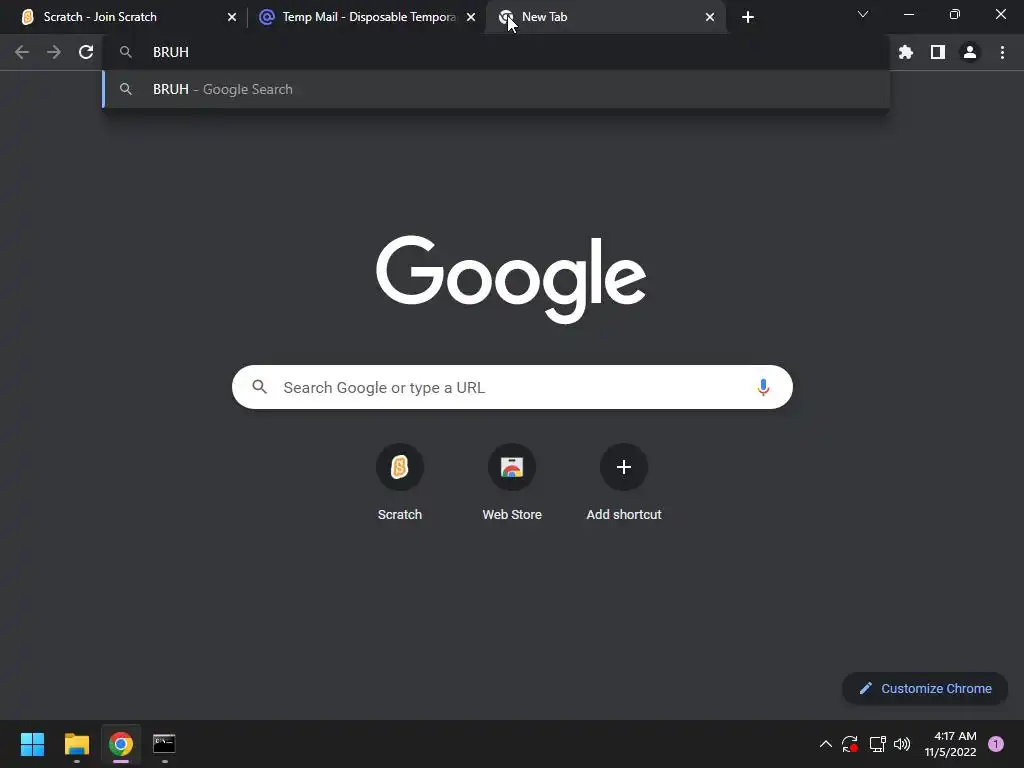1024x768 pixels.
Task: Click the Chrome taskbar icon
Action: point(121,744)
